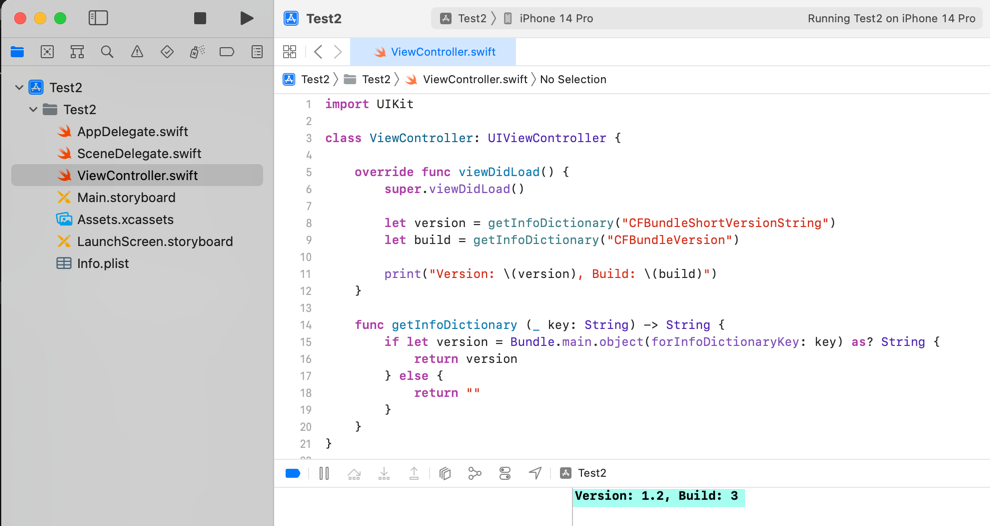Open the Report navigator
The height and width of the screenshot is (526, 990).
pos(257,52)
